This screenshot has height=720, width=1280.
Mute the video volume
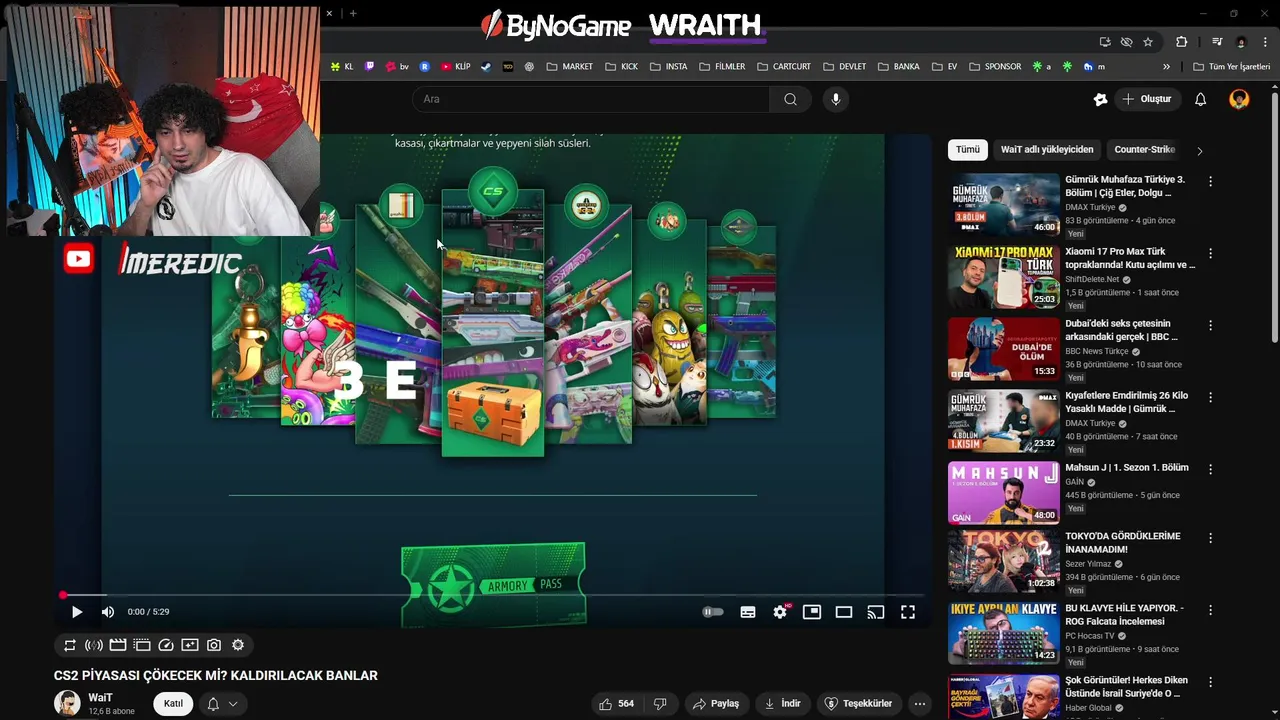pos(108,612)
